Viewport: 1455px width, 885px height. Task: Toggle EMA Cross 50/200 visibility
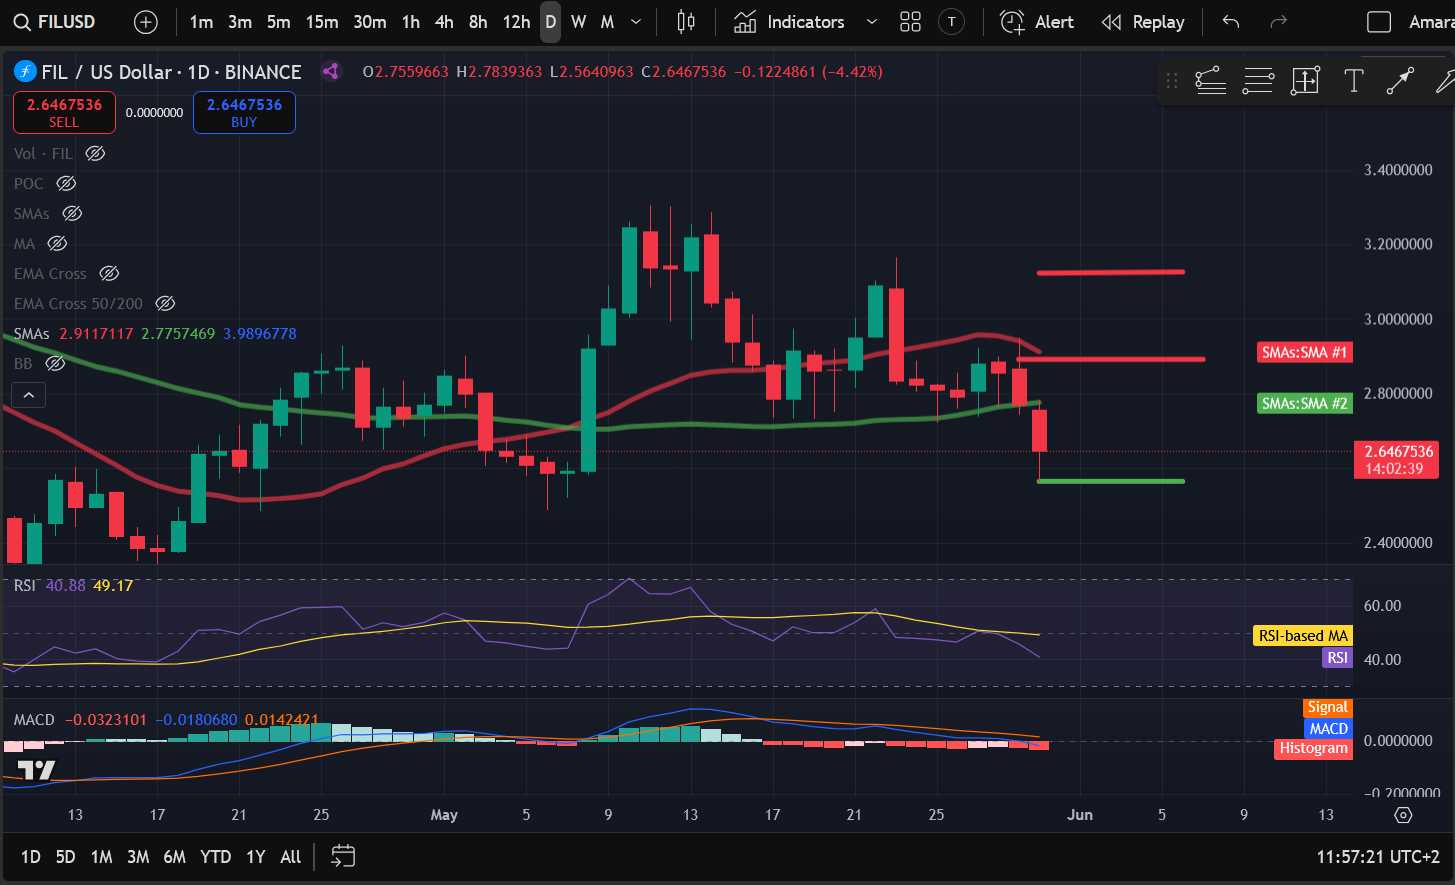pos(165,303)
